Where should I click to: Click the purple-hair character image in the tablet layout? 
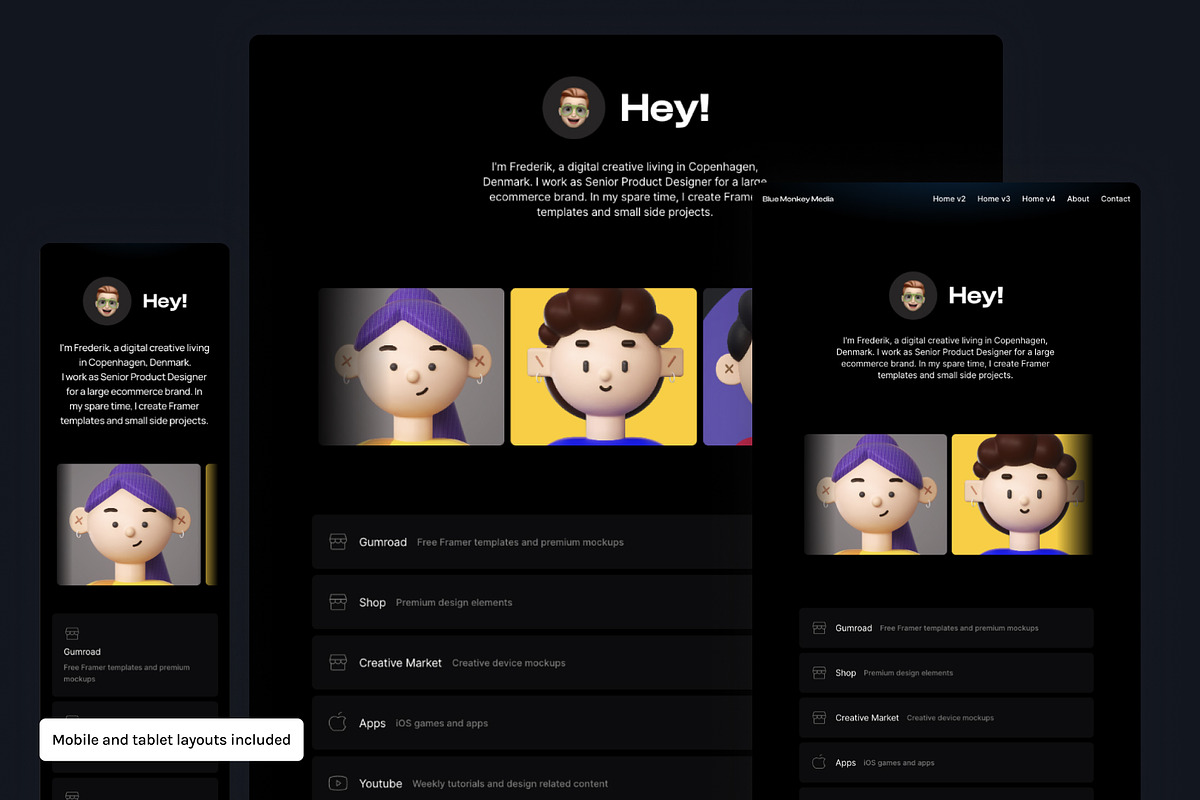pos(875,494)
